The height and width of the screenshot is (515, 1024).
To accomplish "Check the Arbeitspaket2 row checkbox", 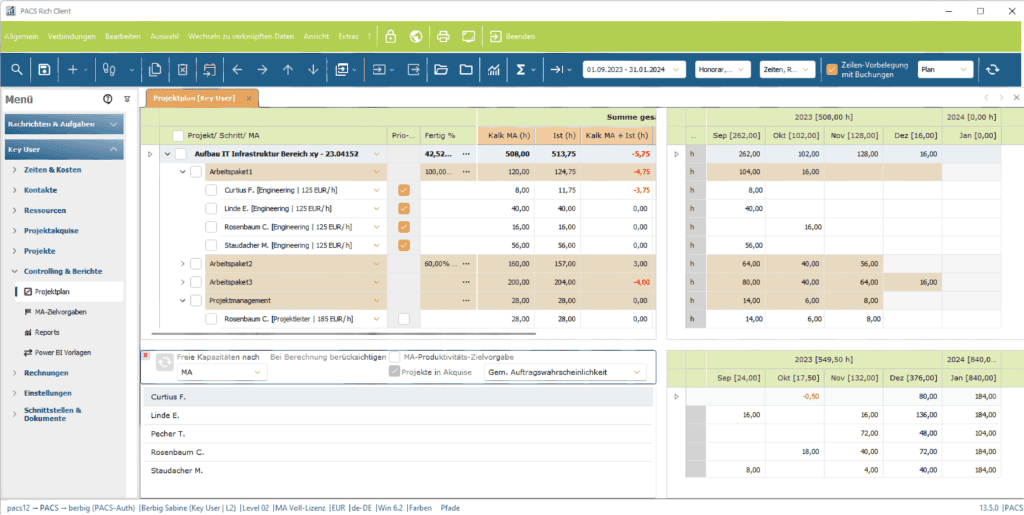I will (196, 264).
